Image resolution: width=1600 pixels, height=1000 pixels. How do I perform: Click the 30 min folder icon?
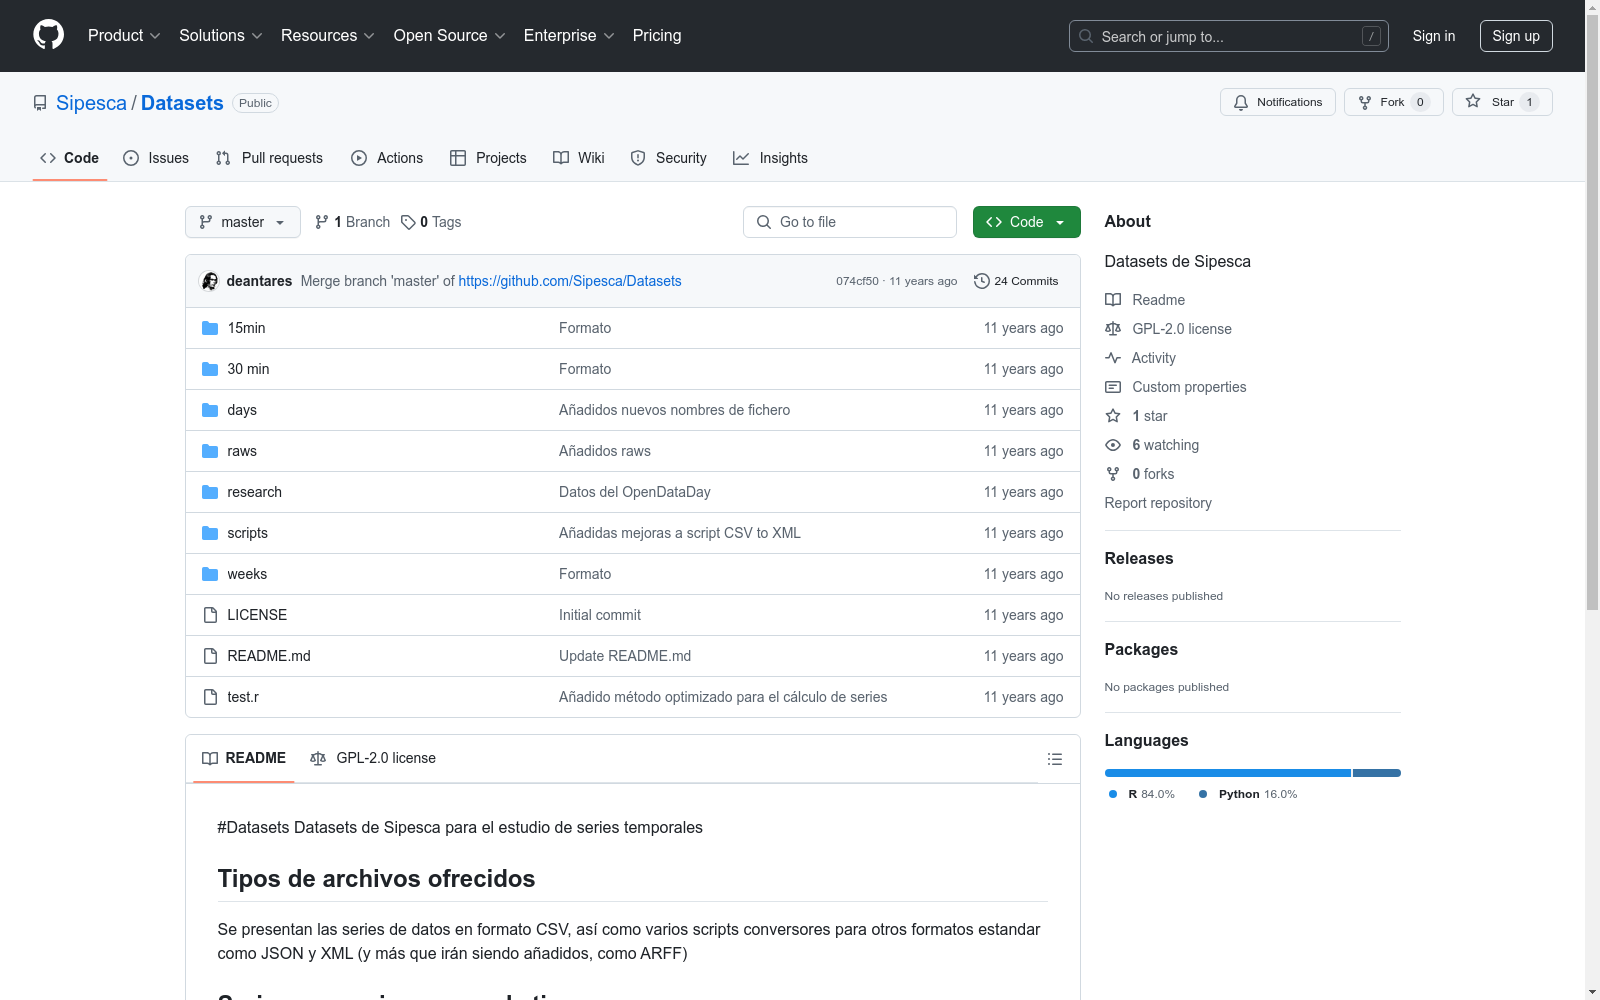210,369
